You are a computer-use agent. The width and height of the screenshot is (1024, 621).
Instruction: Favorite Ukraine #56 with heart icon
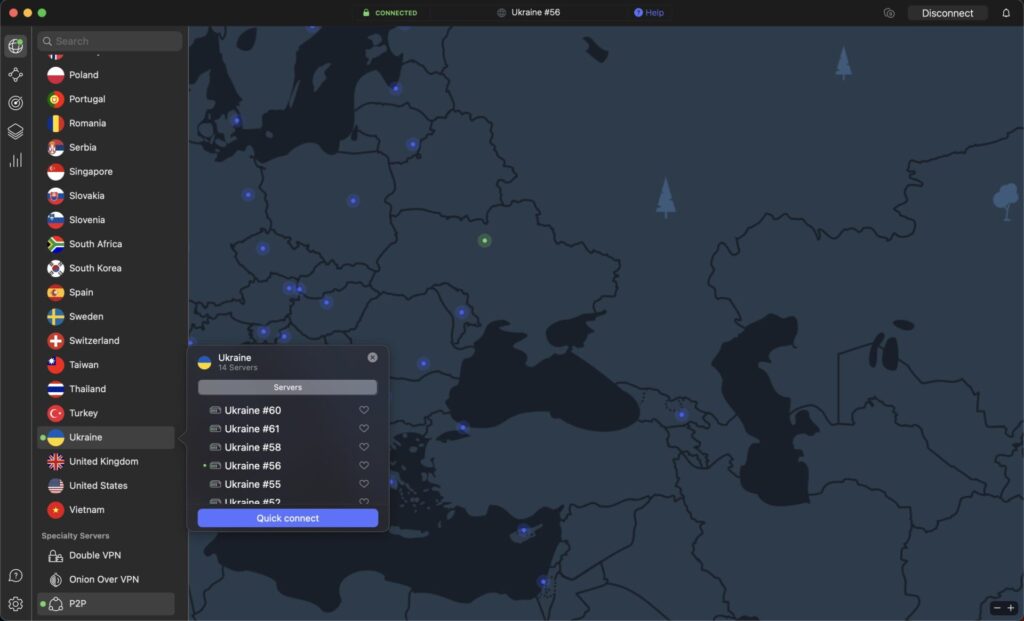click(x=364, y=465)
